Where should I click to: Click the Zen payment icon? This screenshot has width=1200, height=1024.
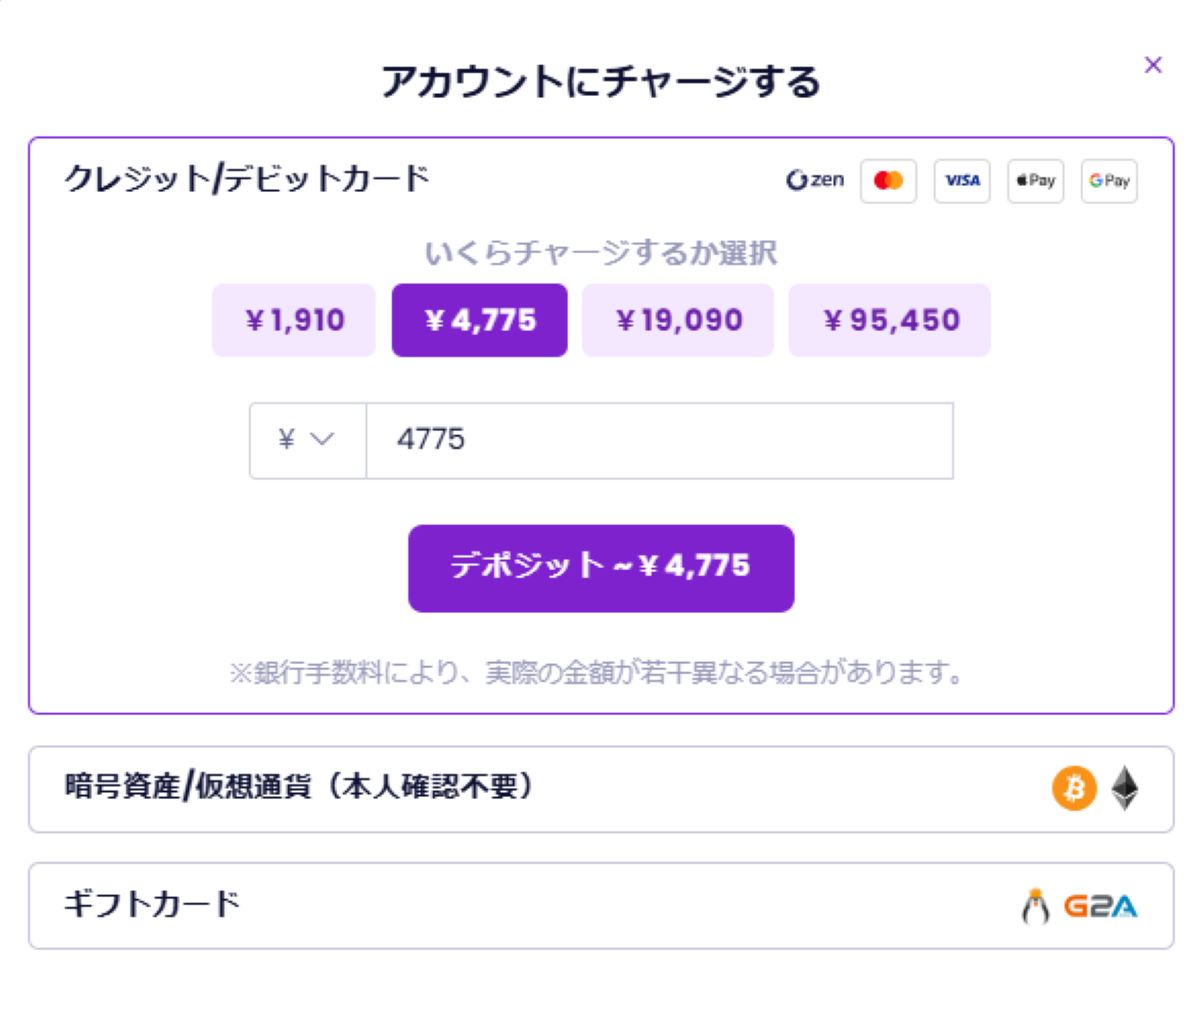(x=815, y=179)
